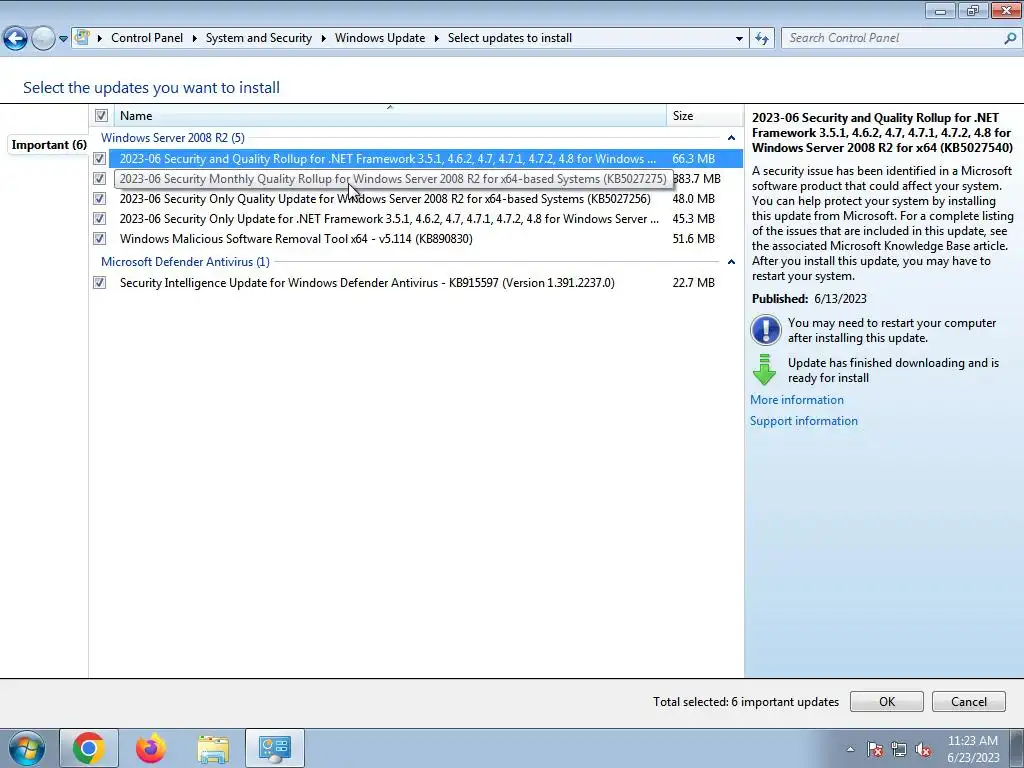Click the Cancel button

pyautogui.click(x=968, y=701)
